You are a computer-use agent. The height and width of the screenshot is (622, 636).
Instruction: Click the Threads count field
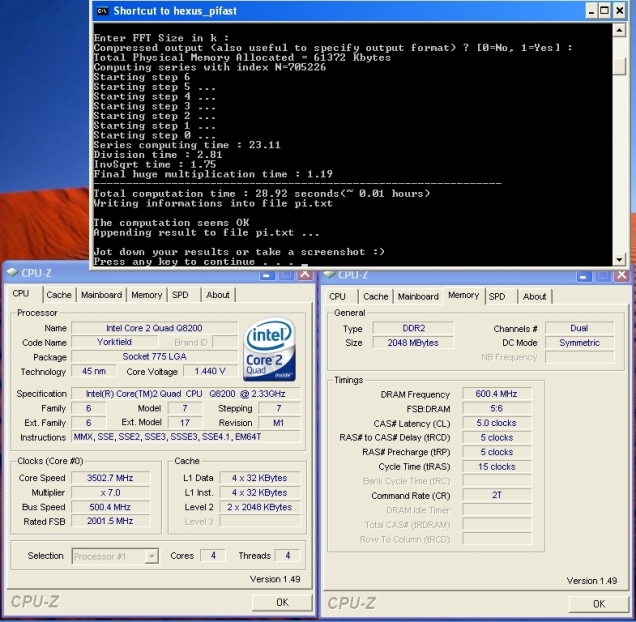click(x=288, y=555)
